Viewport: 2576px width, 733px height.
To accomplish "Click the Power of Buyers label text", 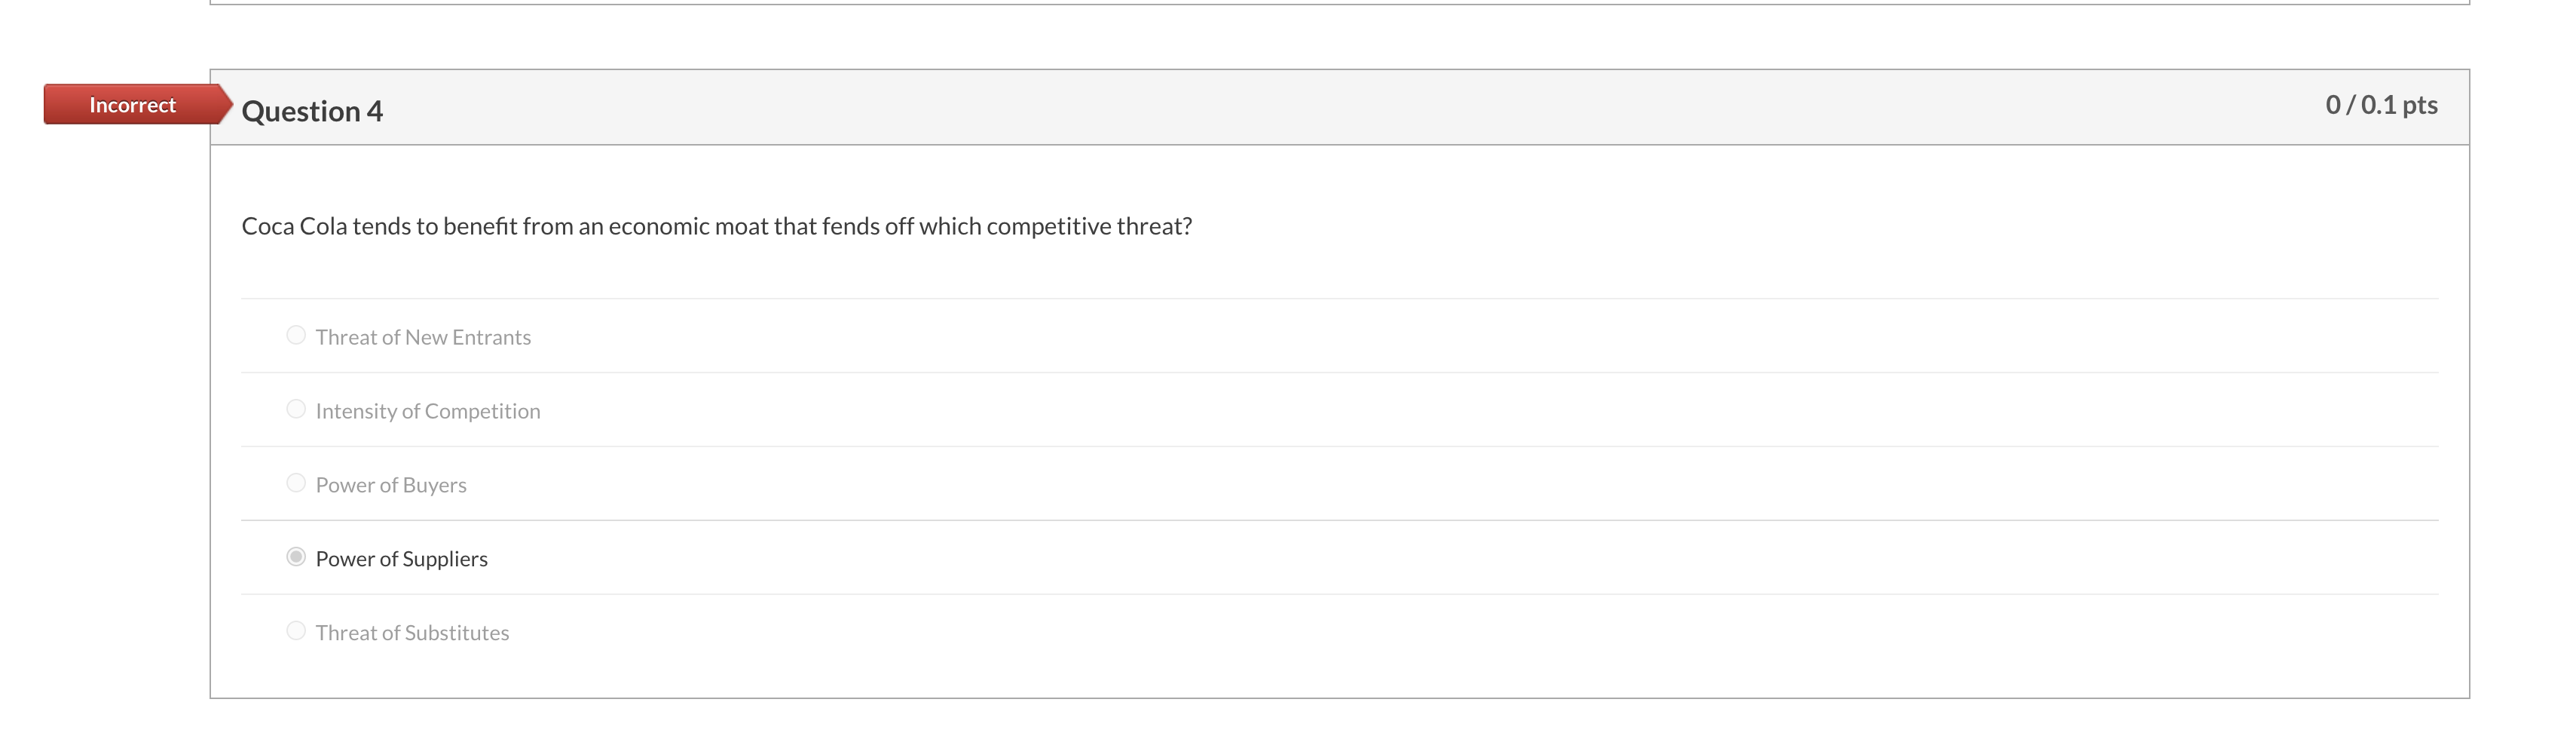I will point(390,484).
